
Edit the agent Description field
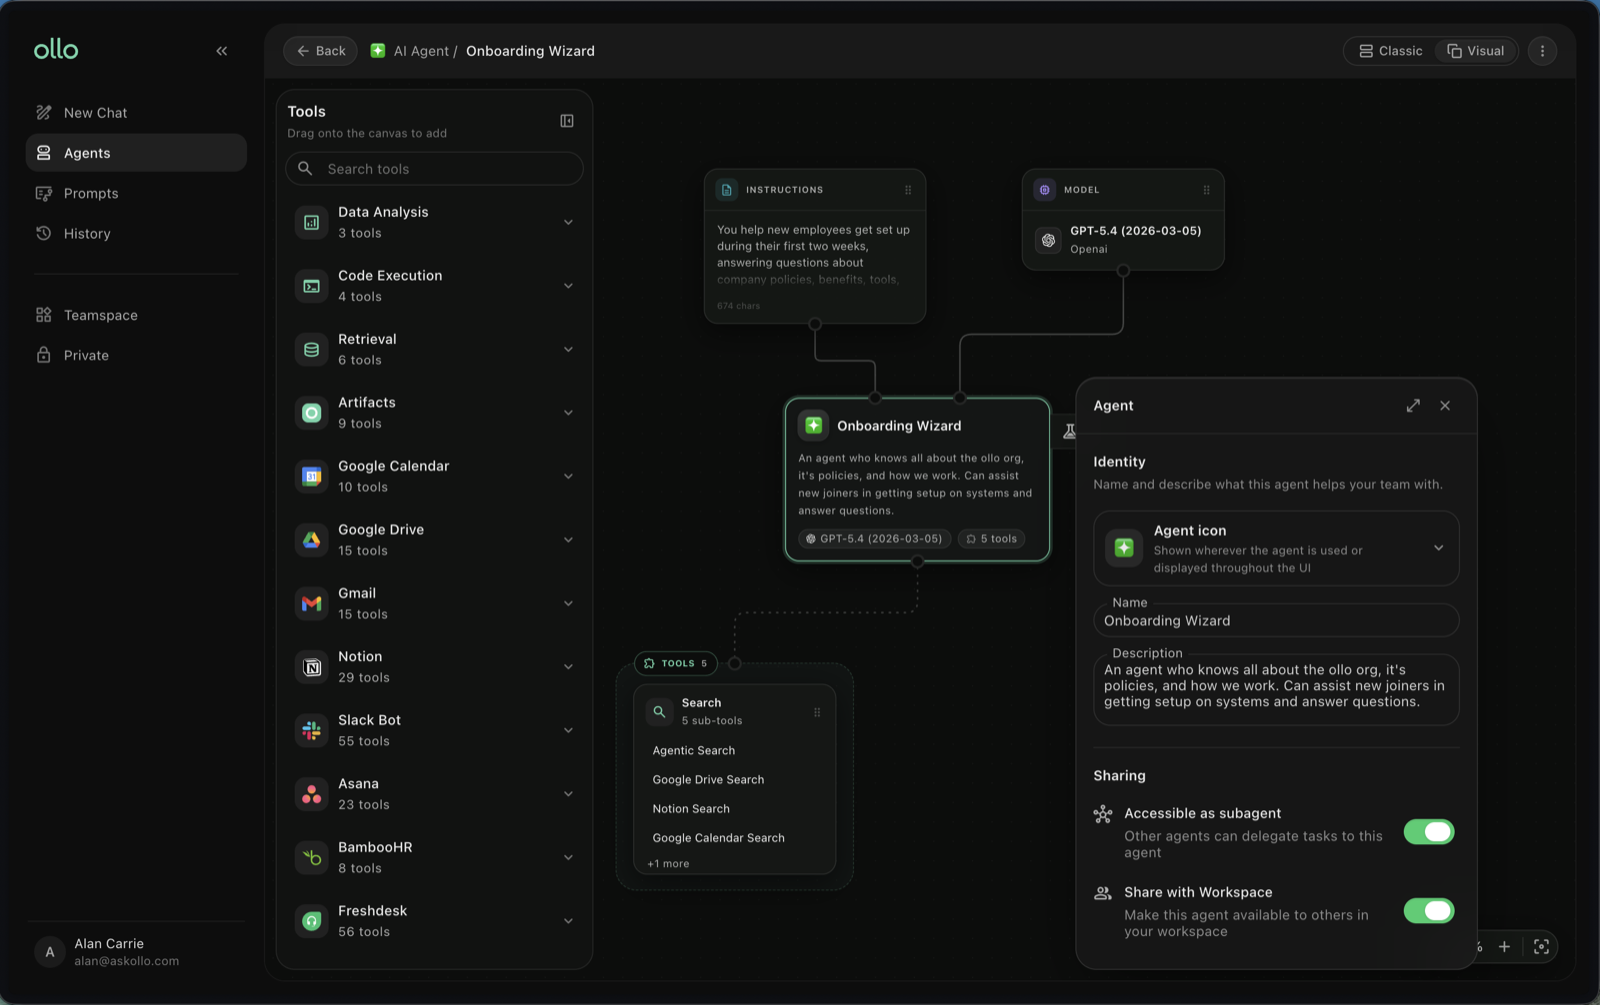tap(1276, 688)
